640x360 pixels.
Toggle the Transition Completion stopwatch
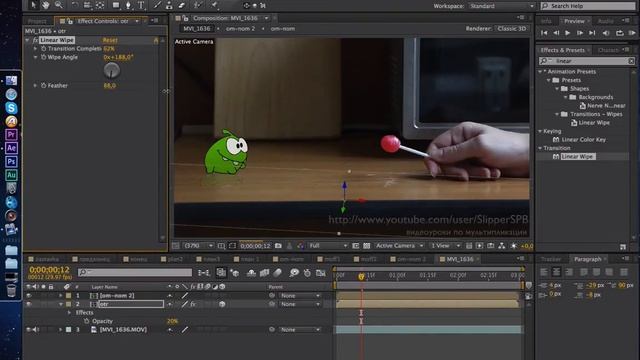coord(43,49)
